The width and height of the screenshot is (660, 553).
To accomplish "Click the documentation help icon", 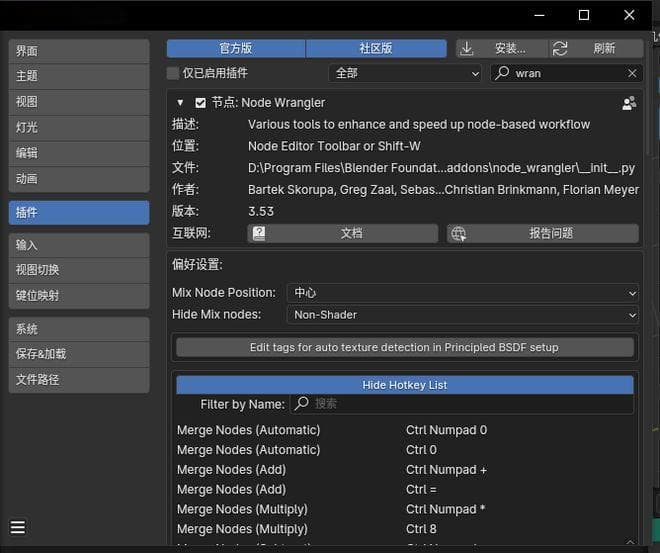I will (x=259, y=233).
